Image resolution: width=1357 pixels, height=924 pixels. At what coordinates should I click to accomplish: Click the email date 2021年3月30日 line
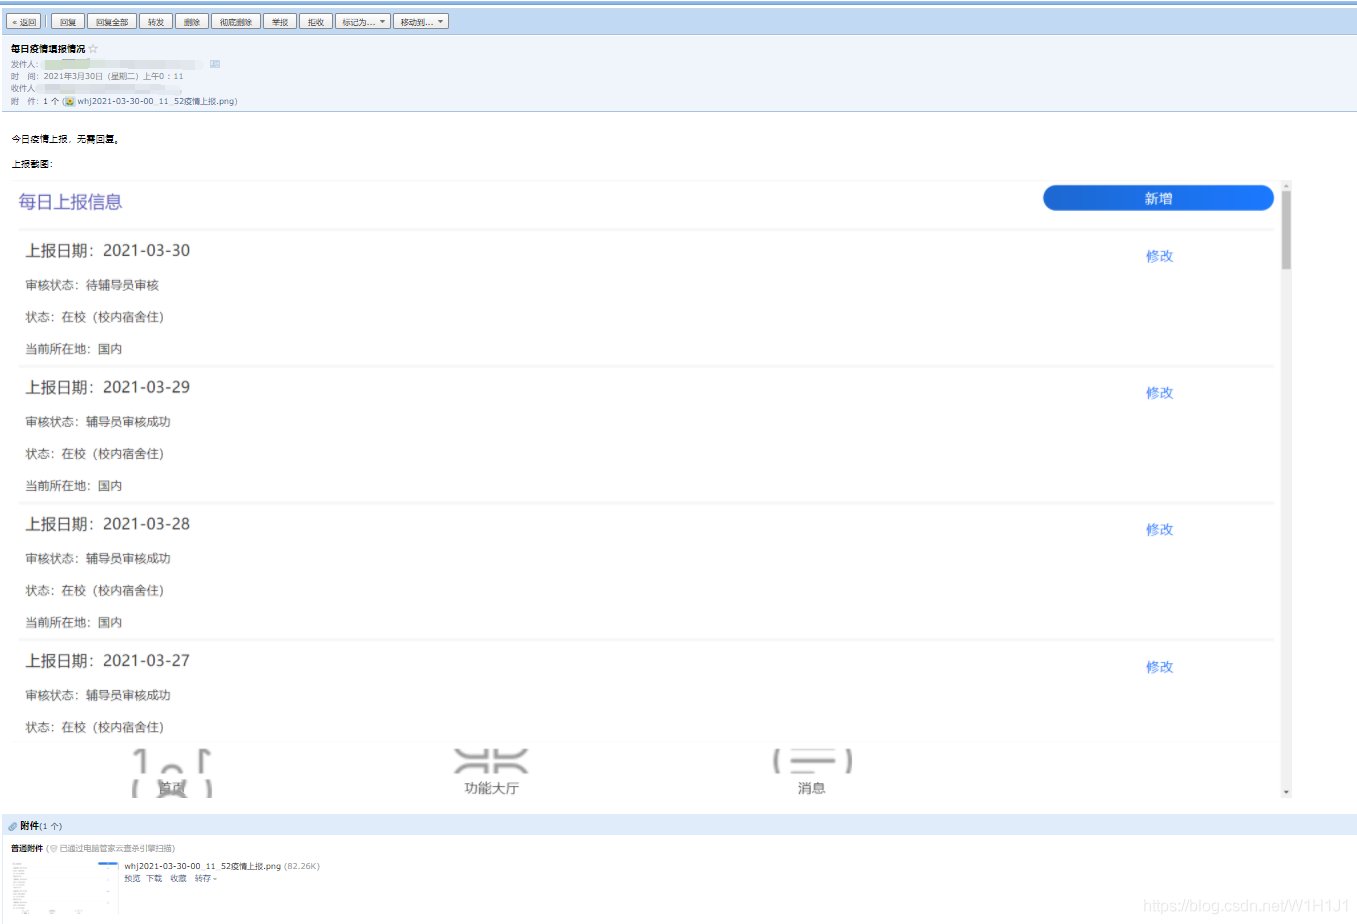pos(113,76)
